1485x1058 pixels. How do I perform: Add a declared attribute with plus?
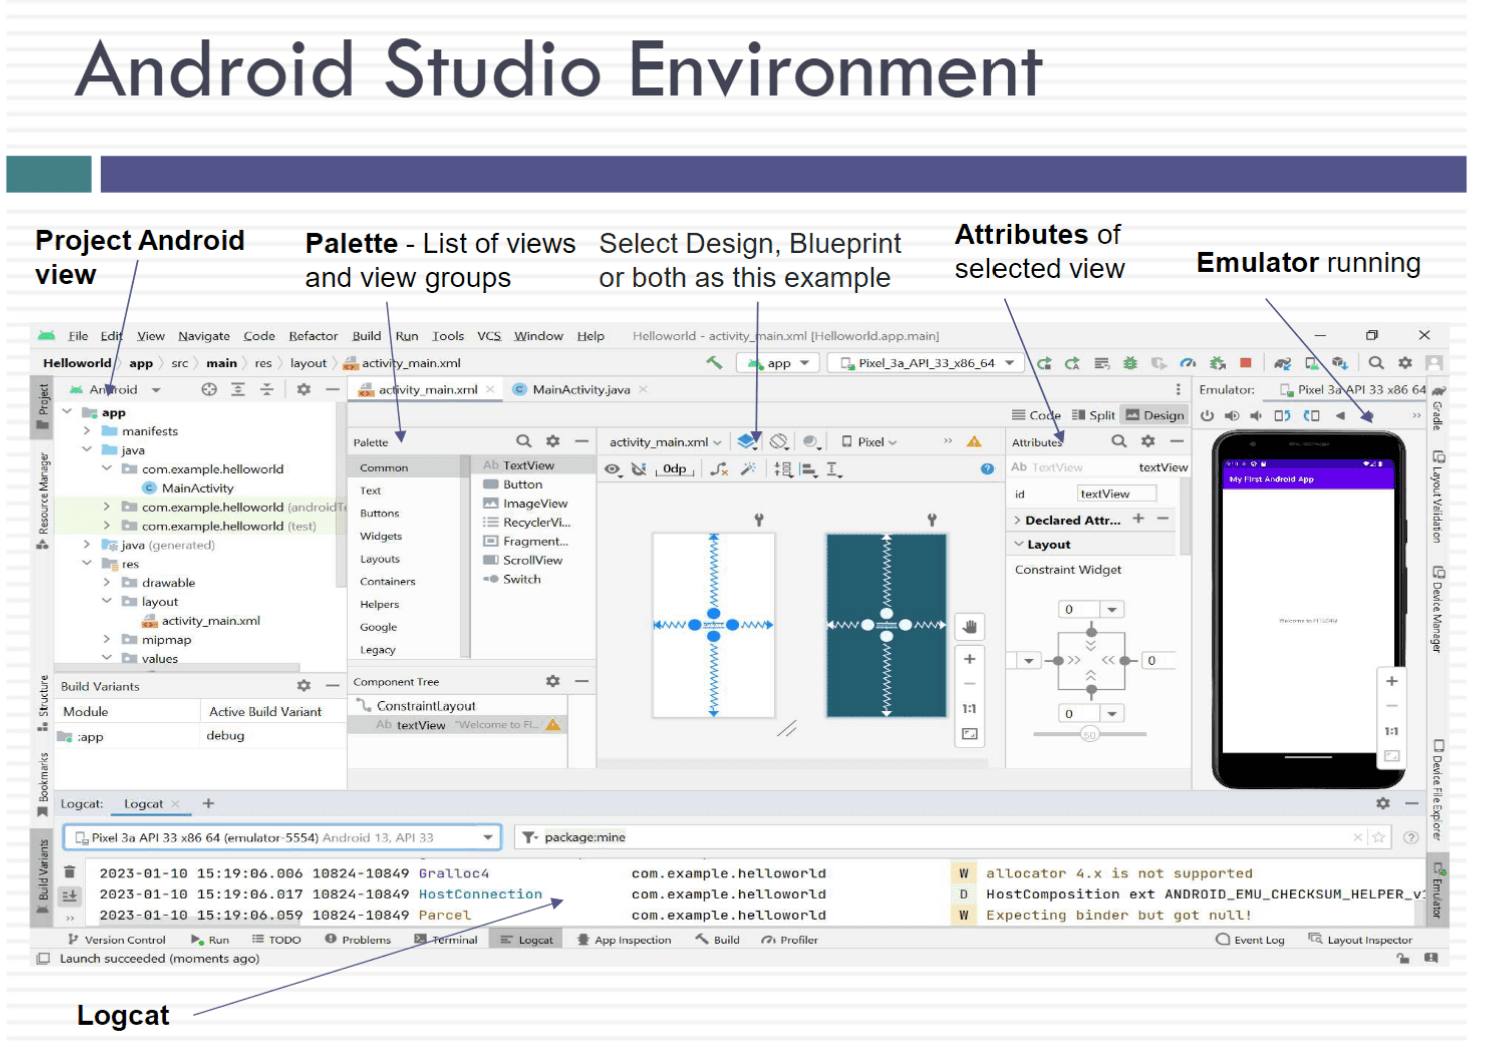click(1138, 519)
